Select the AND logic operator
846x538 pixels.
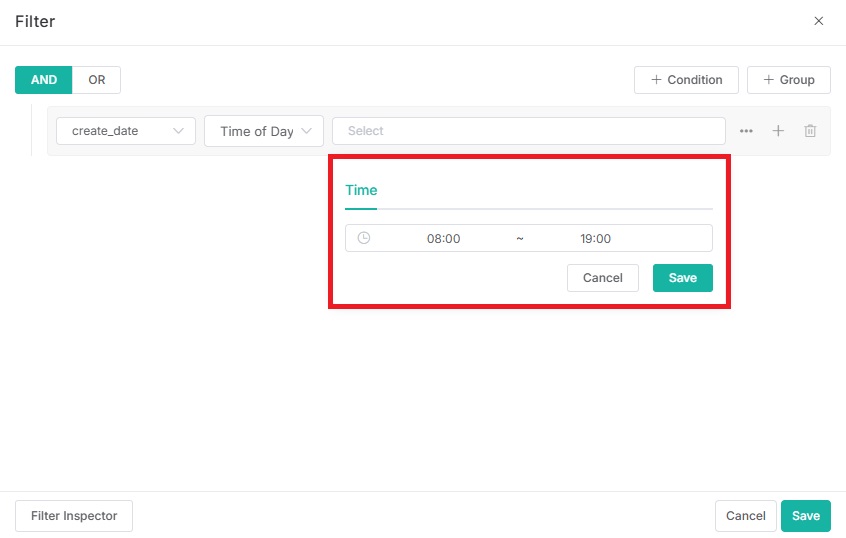coord(44,80)
